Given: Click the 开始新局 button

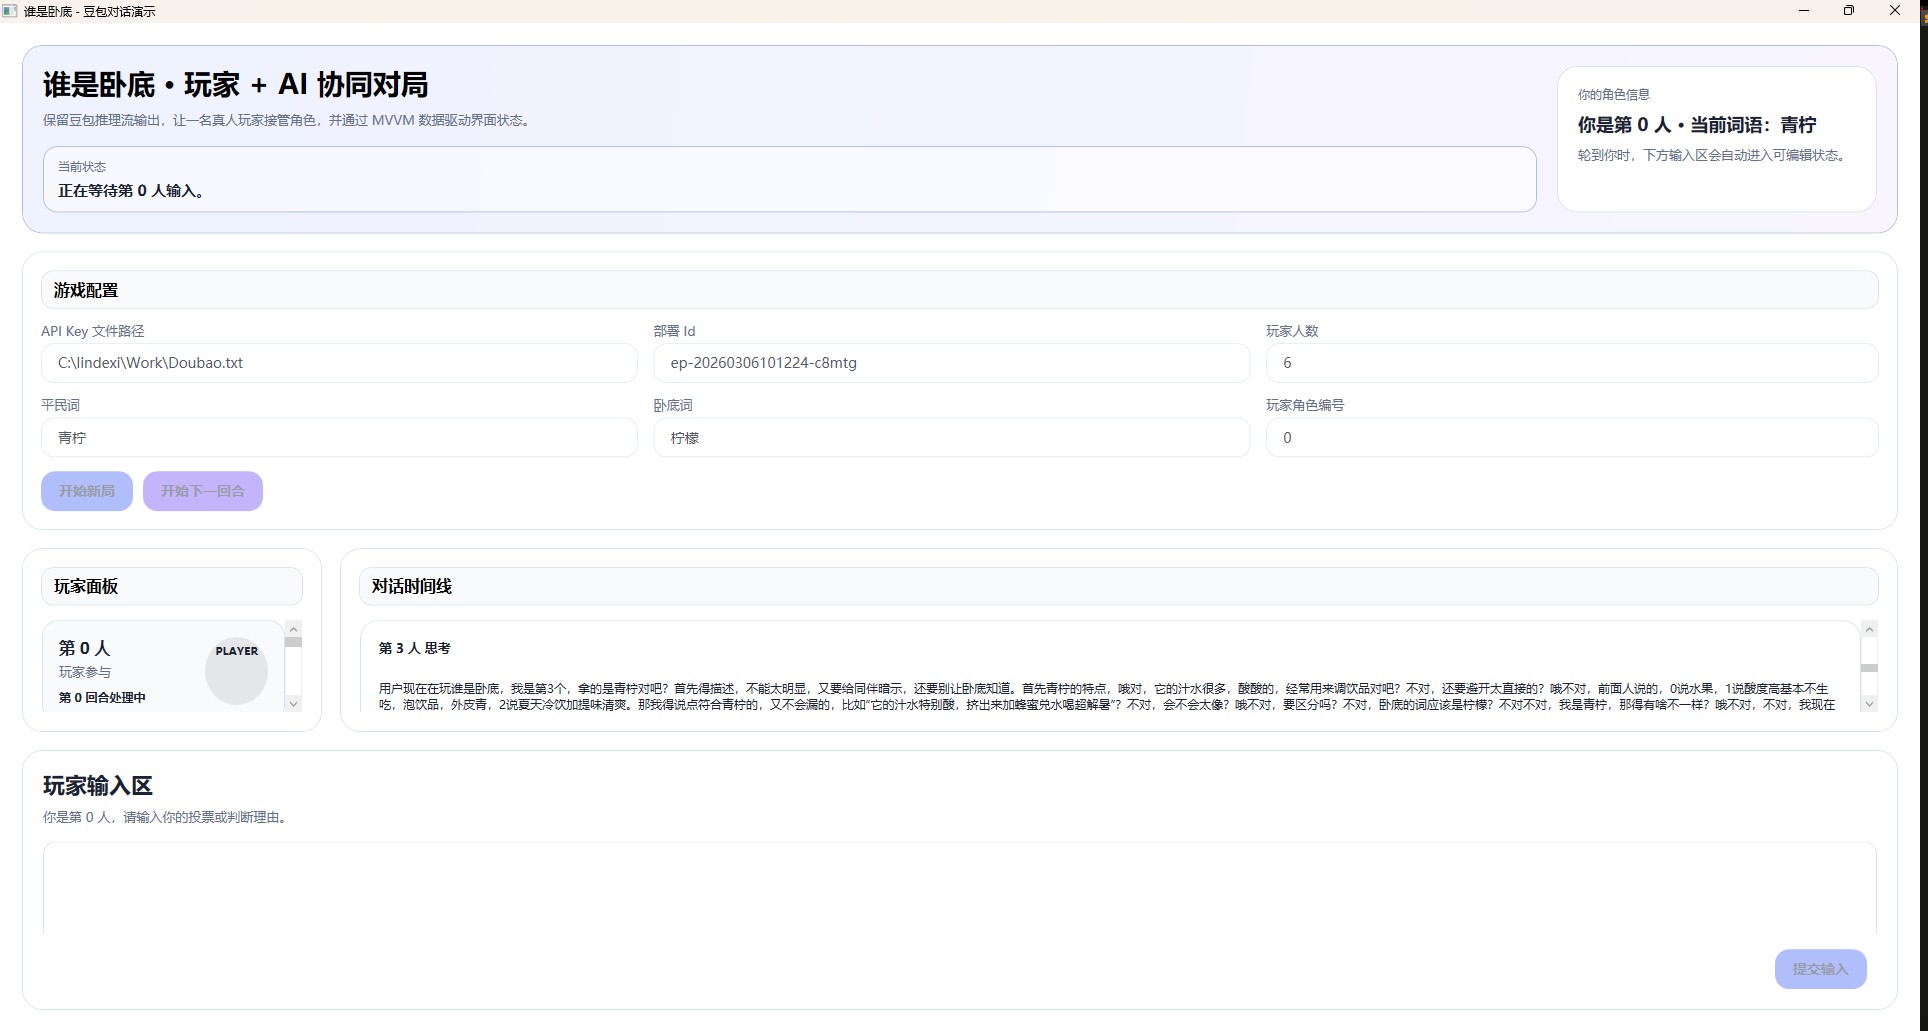Looking at the screenshot, I should [87, 491].
